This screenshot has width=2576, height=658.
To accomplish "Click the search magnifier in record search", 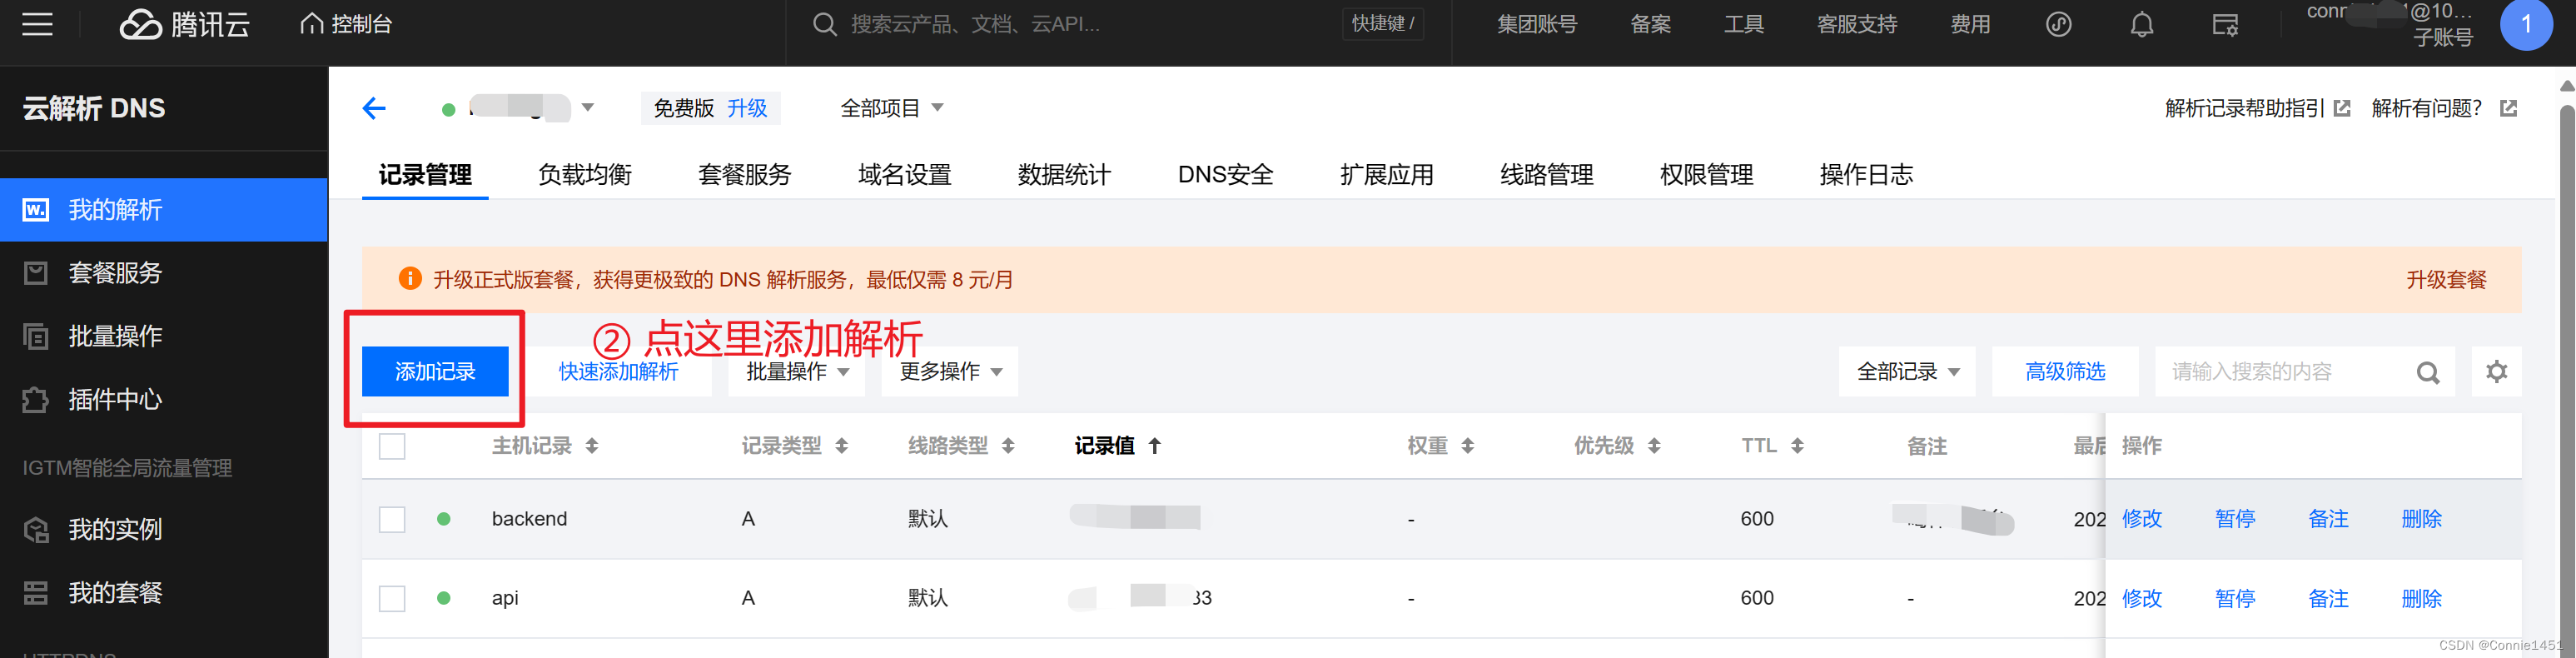I will point(2427,373).
